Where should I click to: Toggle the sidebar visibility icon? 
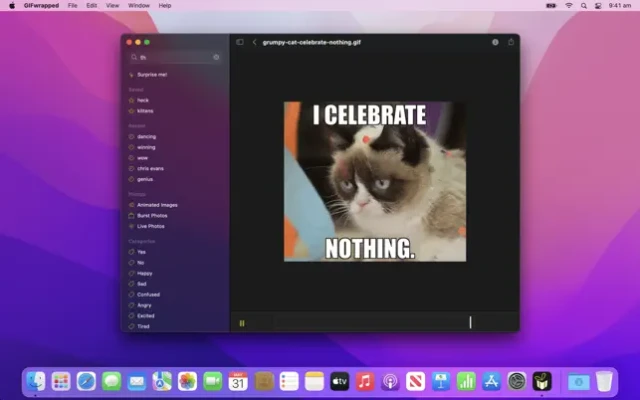point(240,42)
